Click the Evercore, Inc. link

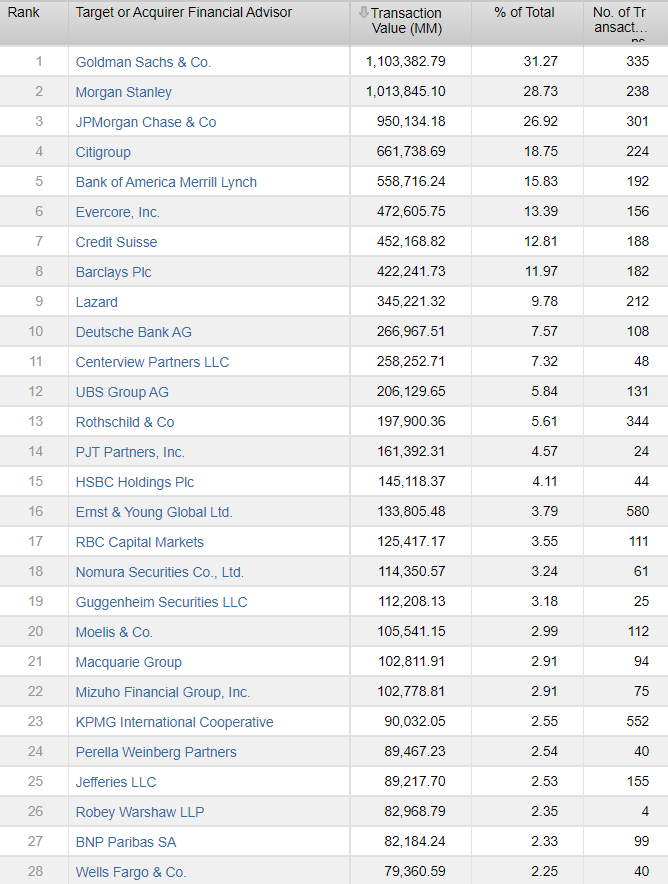(118, 212)
